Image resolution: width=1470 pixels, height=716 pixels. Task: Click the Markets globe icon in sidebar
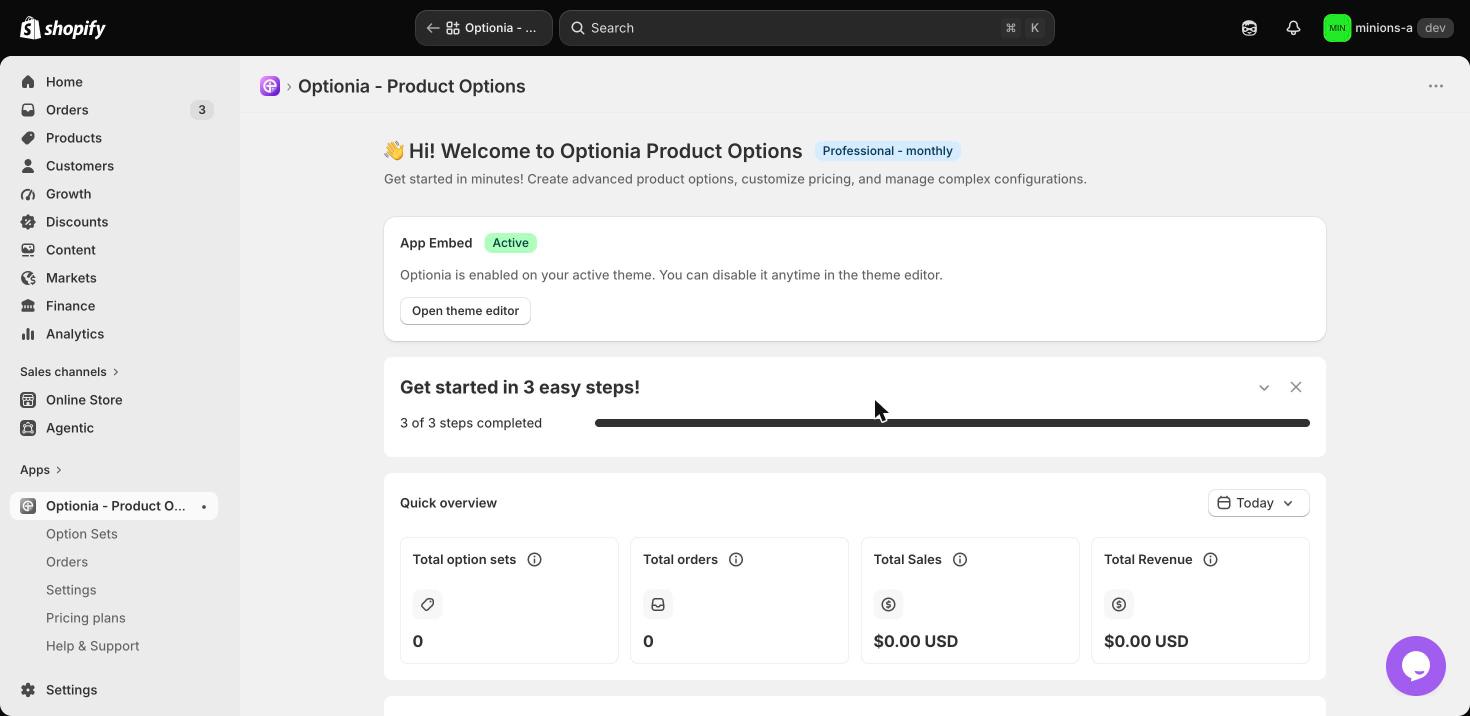28,278
